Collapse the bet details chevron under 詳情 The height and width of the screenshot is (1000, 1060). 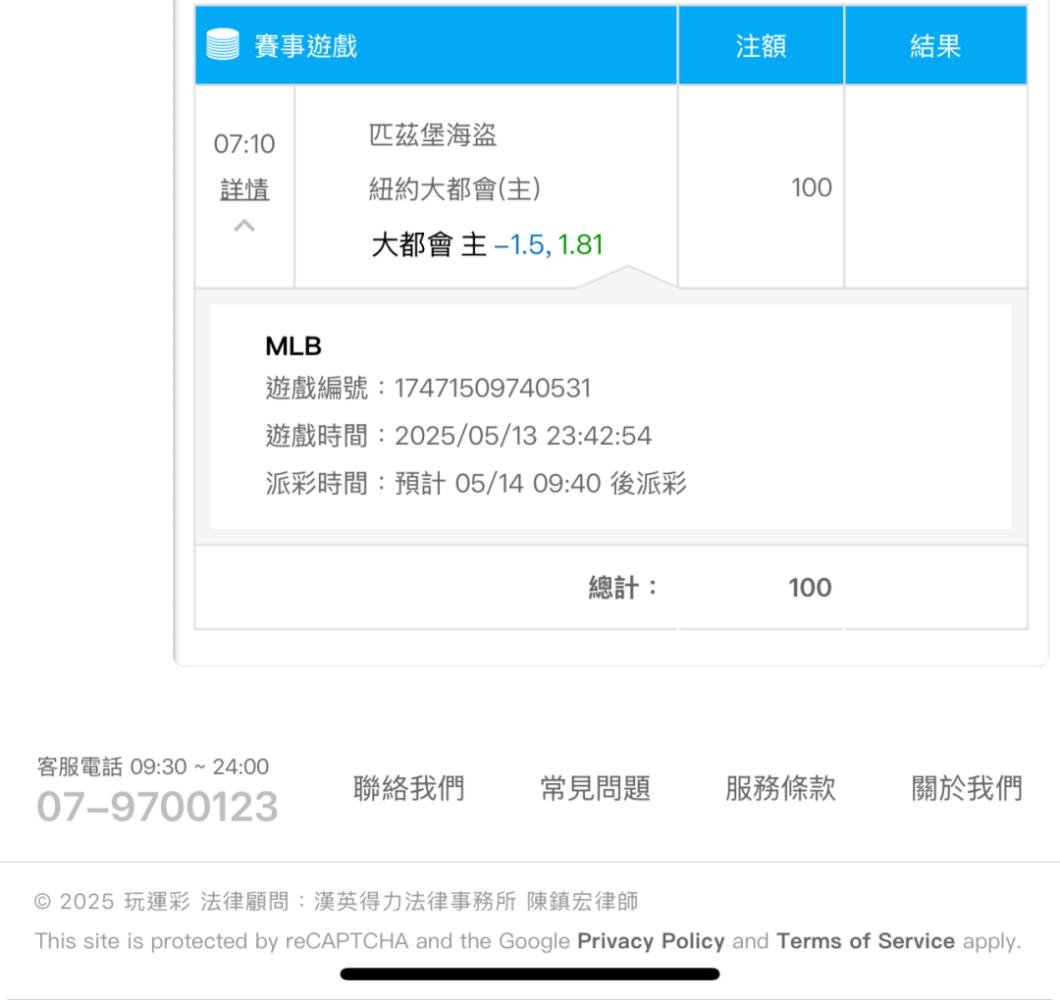click(244, 226)
